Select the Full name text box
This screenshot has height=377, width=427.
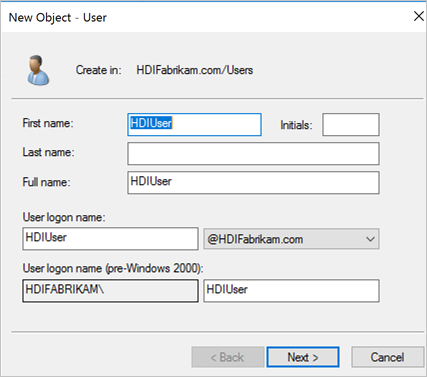click(x=253, y=182)
